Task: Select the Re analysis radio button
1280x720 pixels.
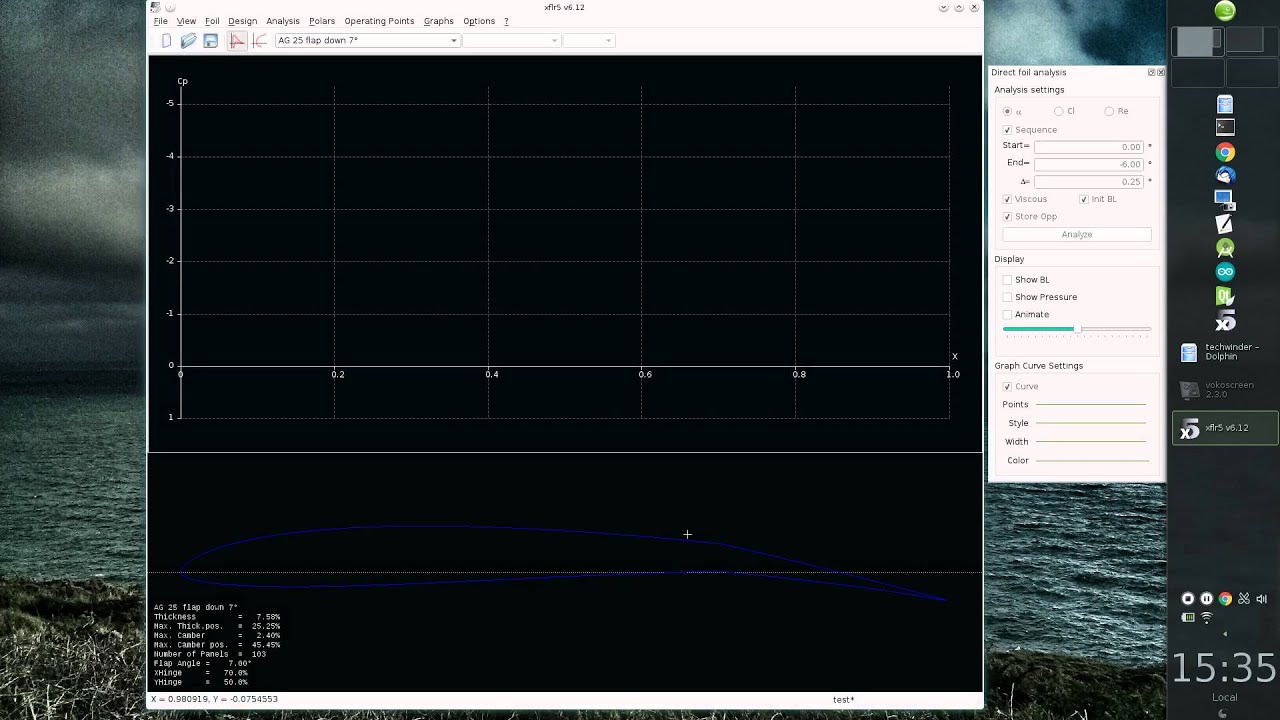Action: [x=1110, y=111]
